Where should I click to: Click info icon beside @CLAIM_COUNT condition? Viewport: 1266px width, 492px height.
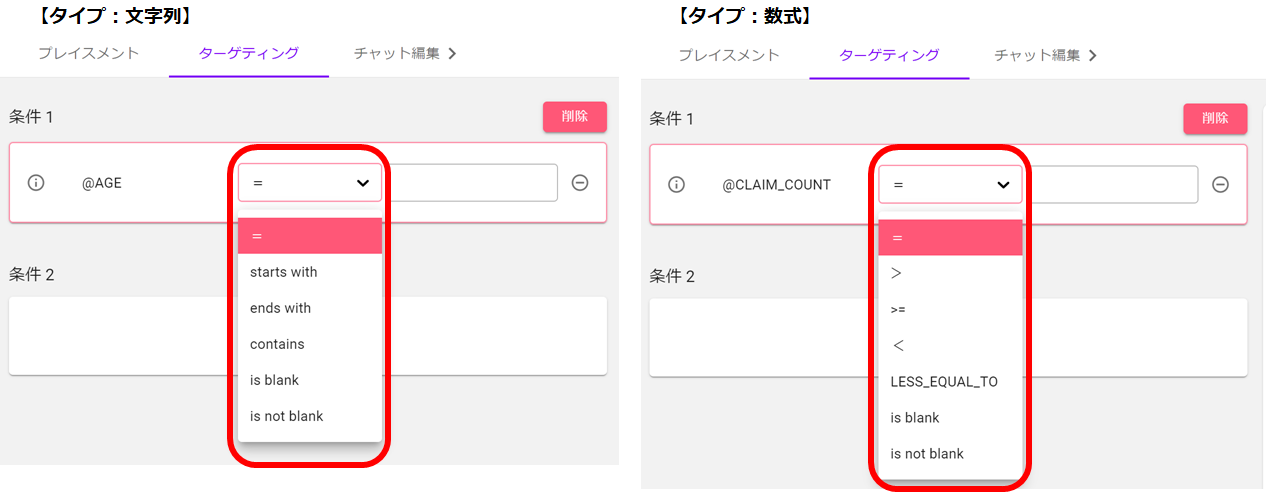(x=676, y=185)
